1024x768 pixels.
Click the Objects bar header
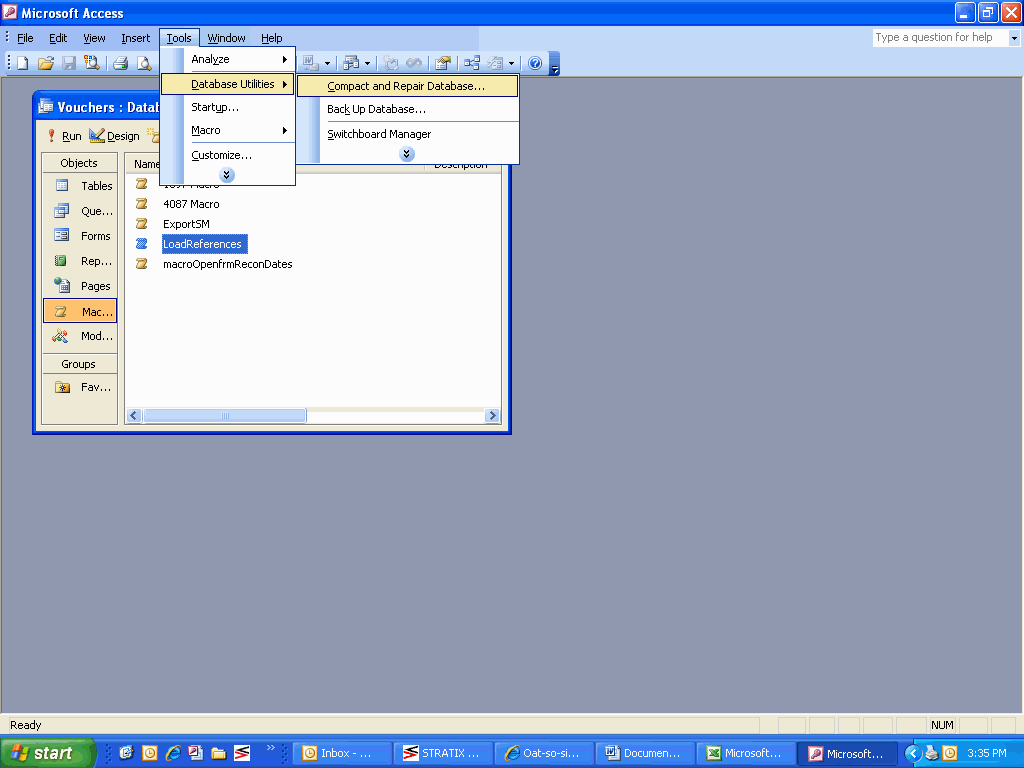79,163
